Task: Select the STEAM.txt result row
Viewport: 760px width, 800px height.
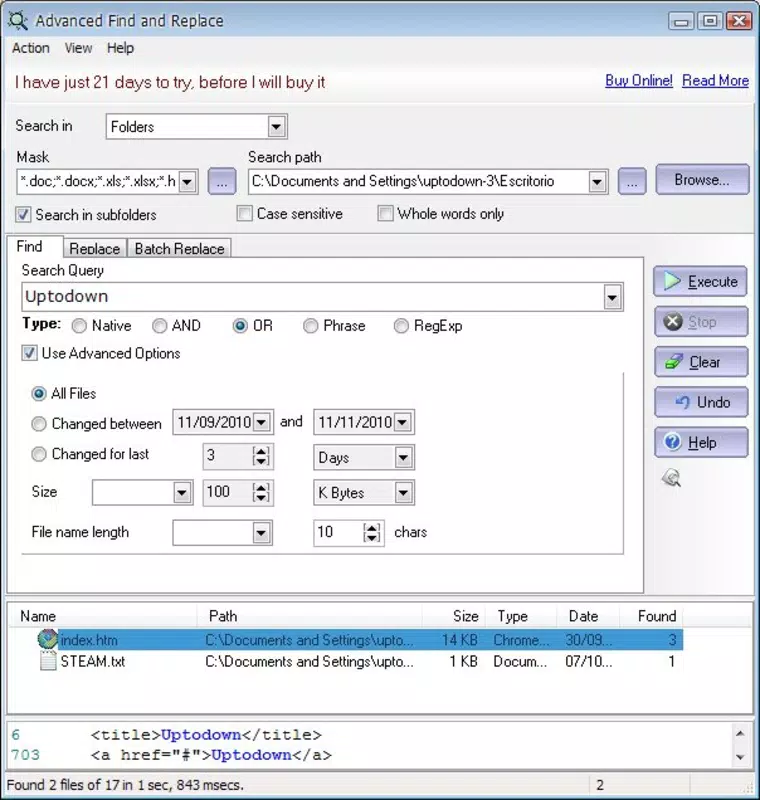Action: pyautogui.click(x=360, y=662)
